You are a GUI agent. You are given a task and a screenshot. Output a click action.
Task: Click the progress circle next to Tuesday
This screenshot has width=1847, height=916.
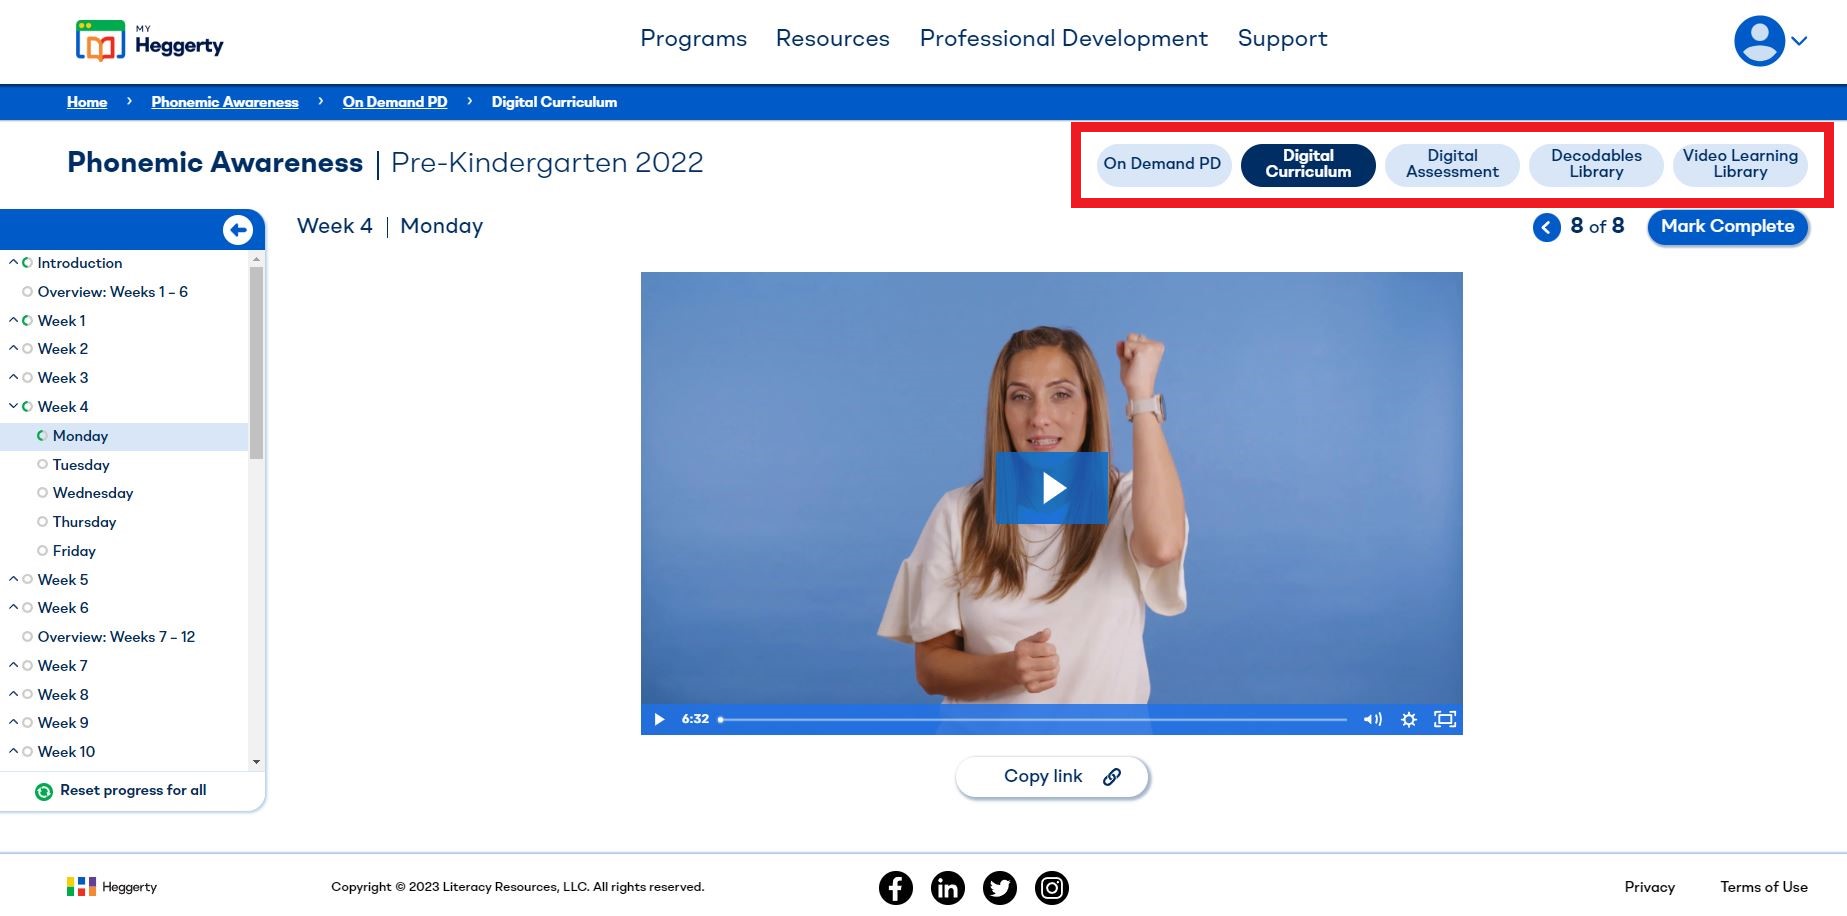pyautogui.click(x=42, y=464)
